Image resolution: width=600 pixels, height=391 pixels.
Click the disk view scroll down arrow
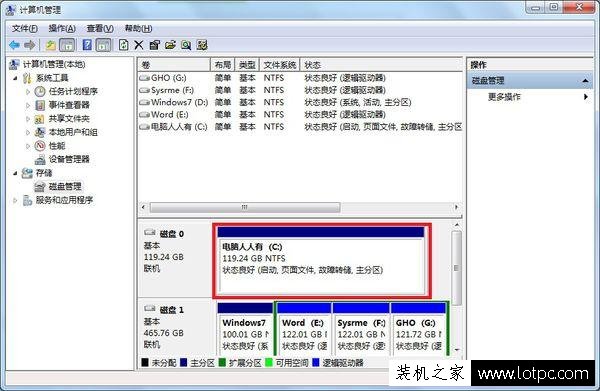pos(457,350)
